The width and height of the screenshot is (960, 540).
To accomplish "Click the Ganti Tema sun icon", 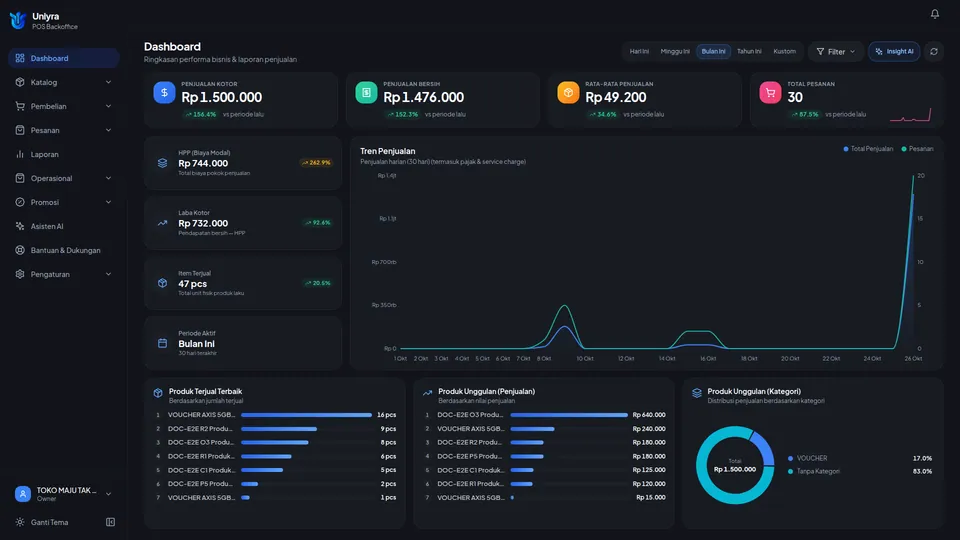I will click(20, 522).
